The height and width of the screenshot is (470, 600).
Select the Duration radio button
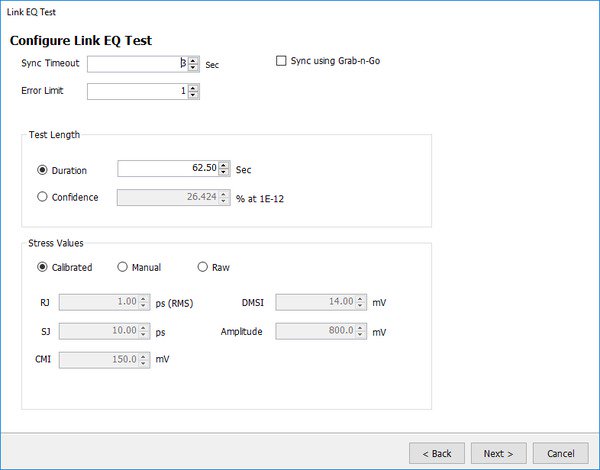tap(42, 170)
